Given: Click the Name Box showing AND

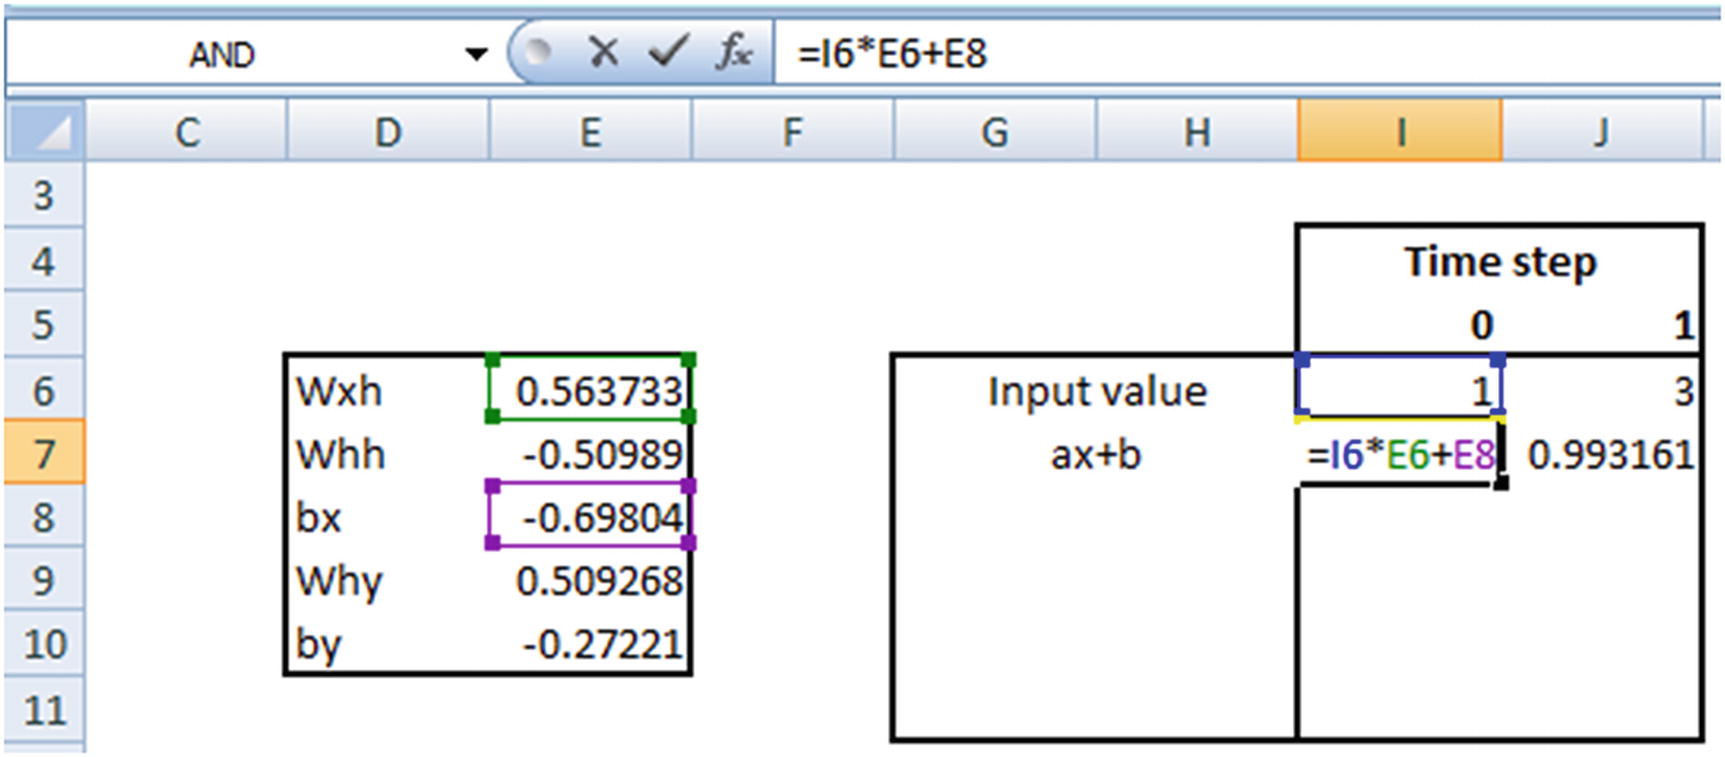Looking at the screenshot, I should pos(222,54).
